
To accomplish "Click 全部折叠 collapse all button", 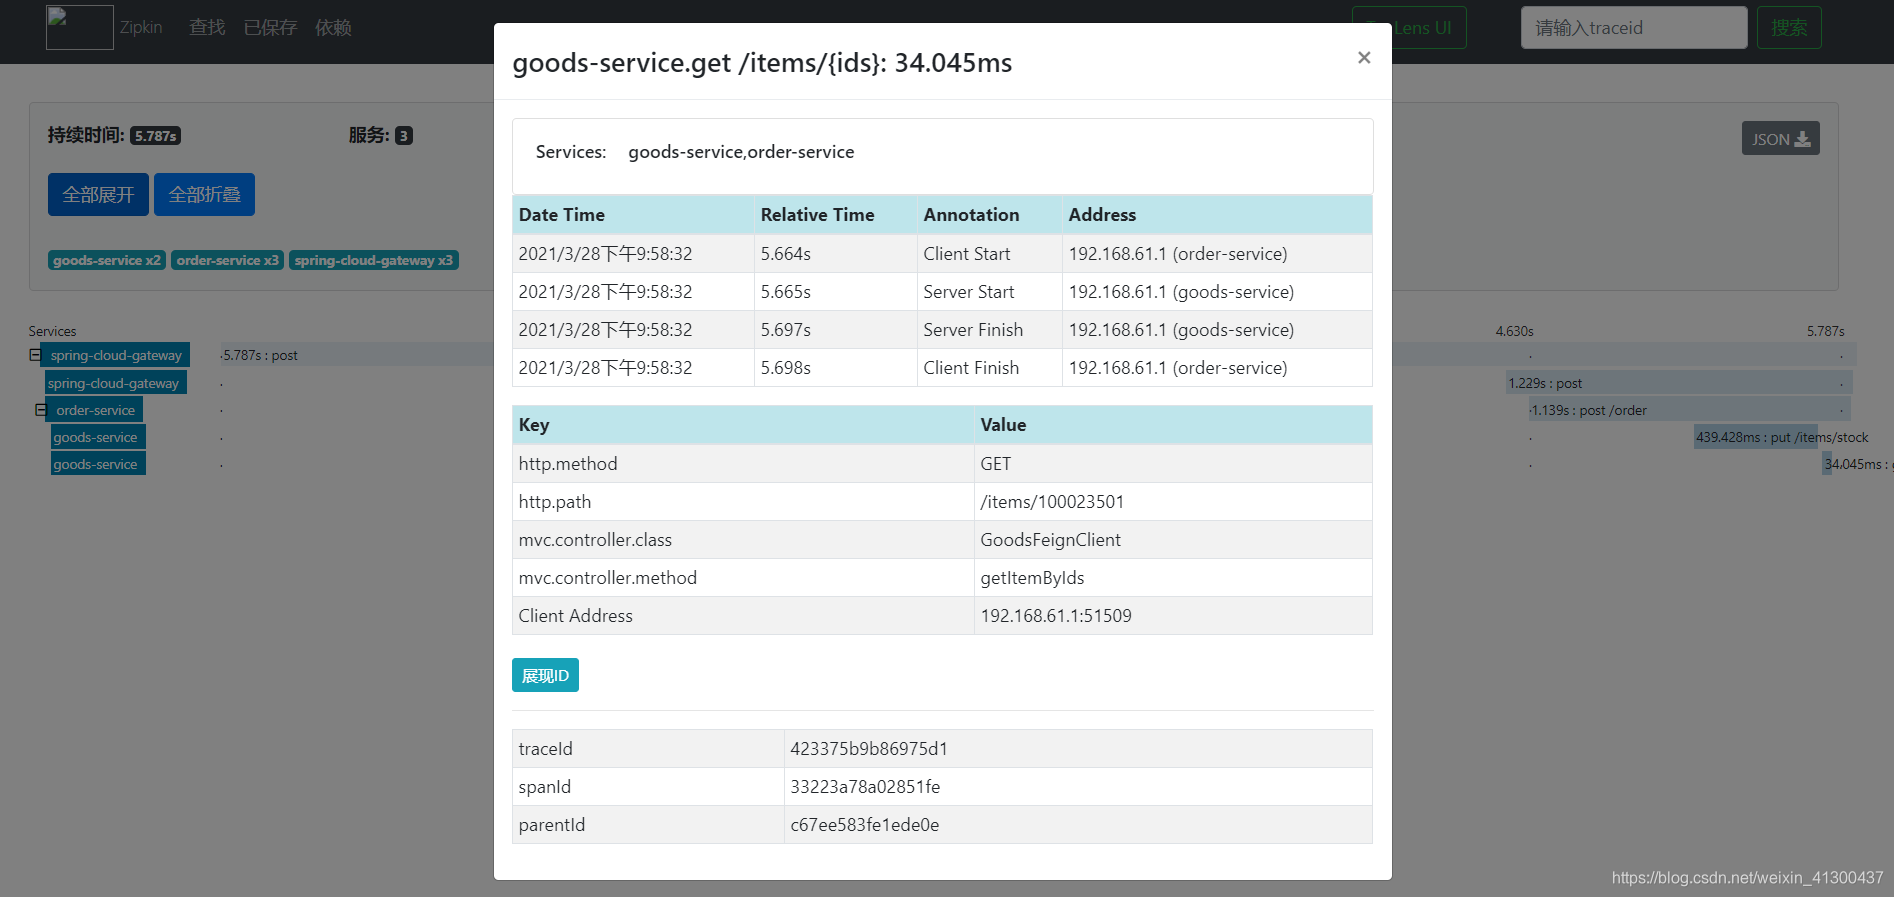I will (x=204, y=194).
